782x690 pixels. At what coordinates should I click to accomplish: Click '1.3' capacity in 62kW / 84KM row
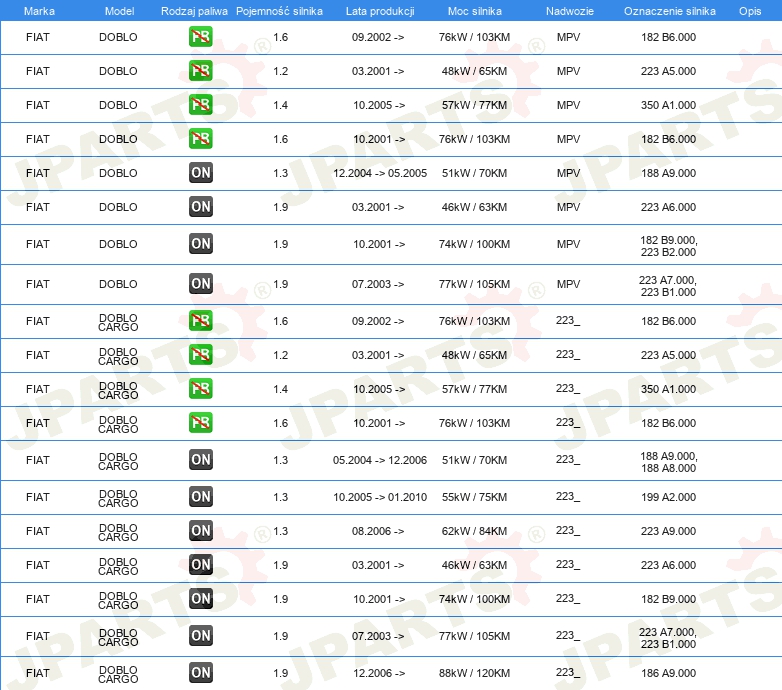point(280,531)
